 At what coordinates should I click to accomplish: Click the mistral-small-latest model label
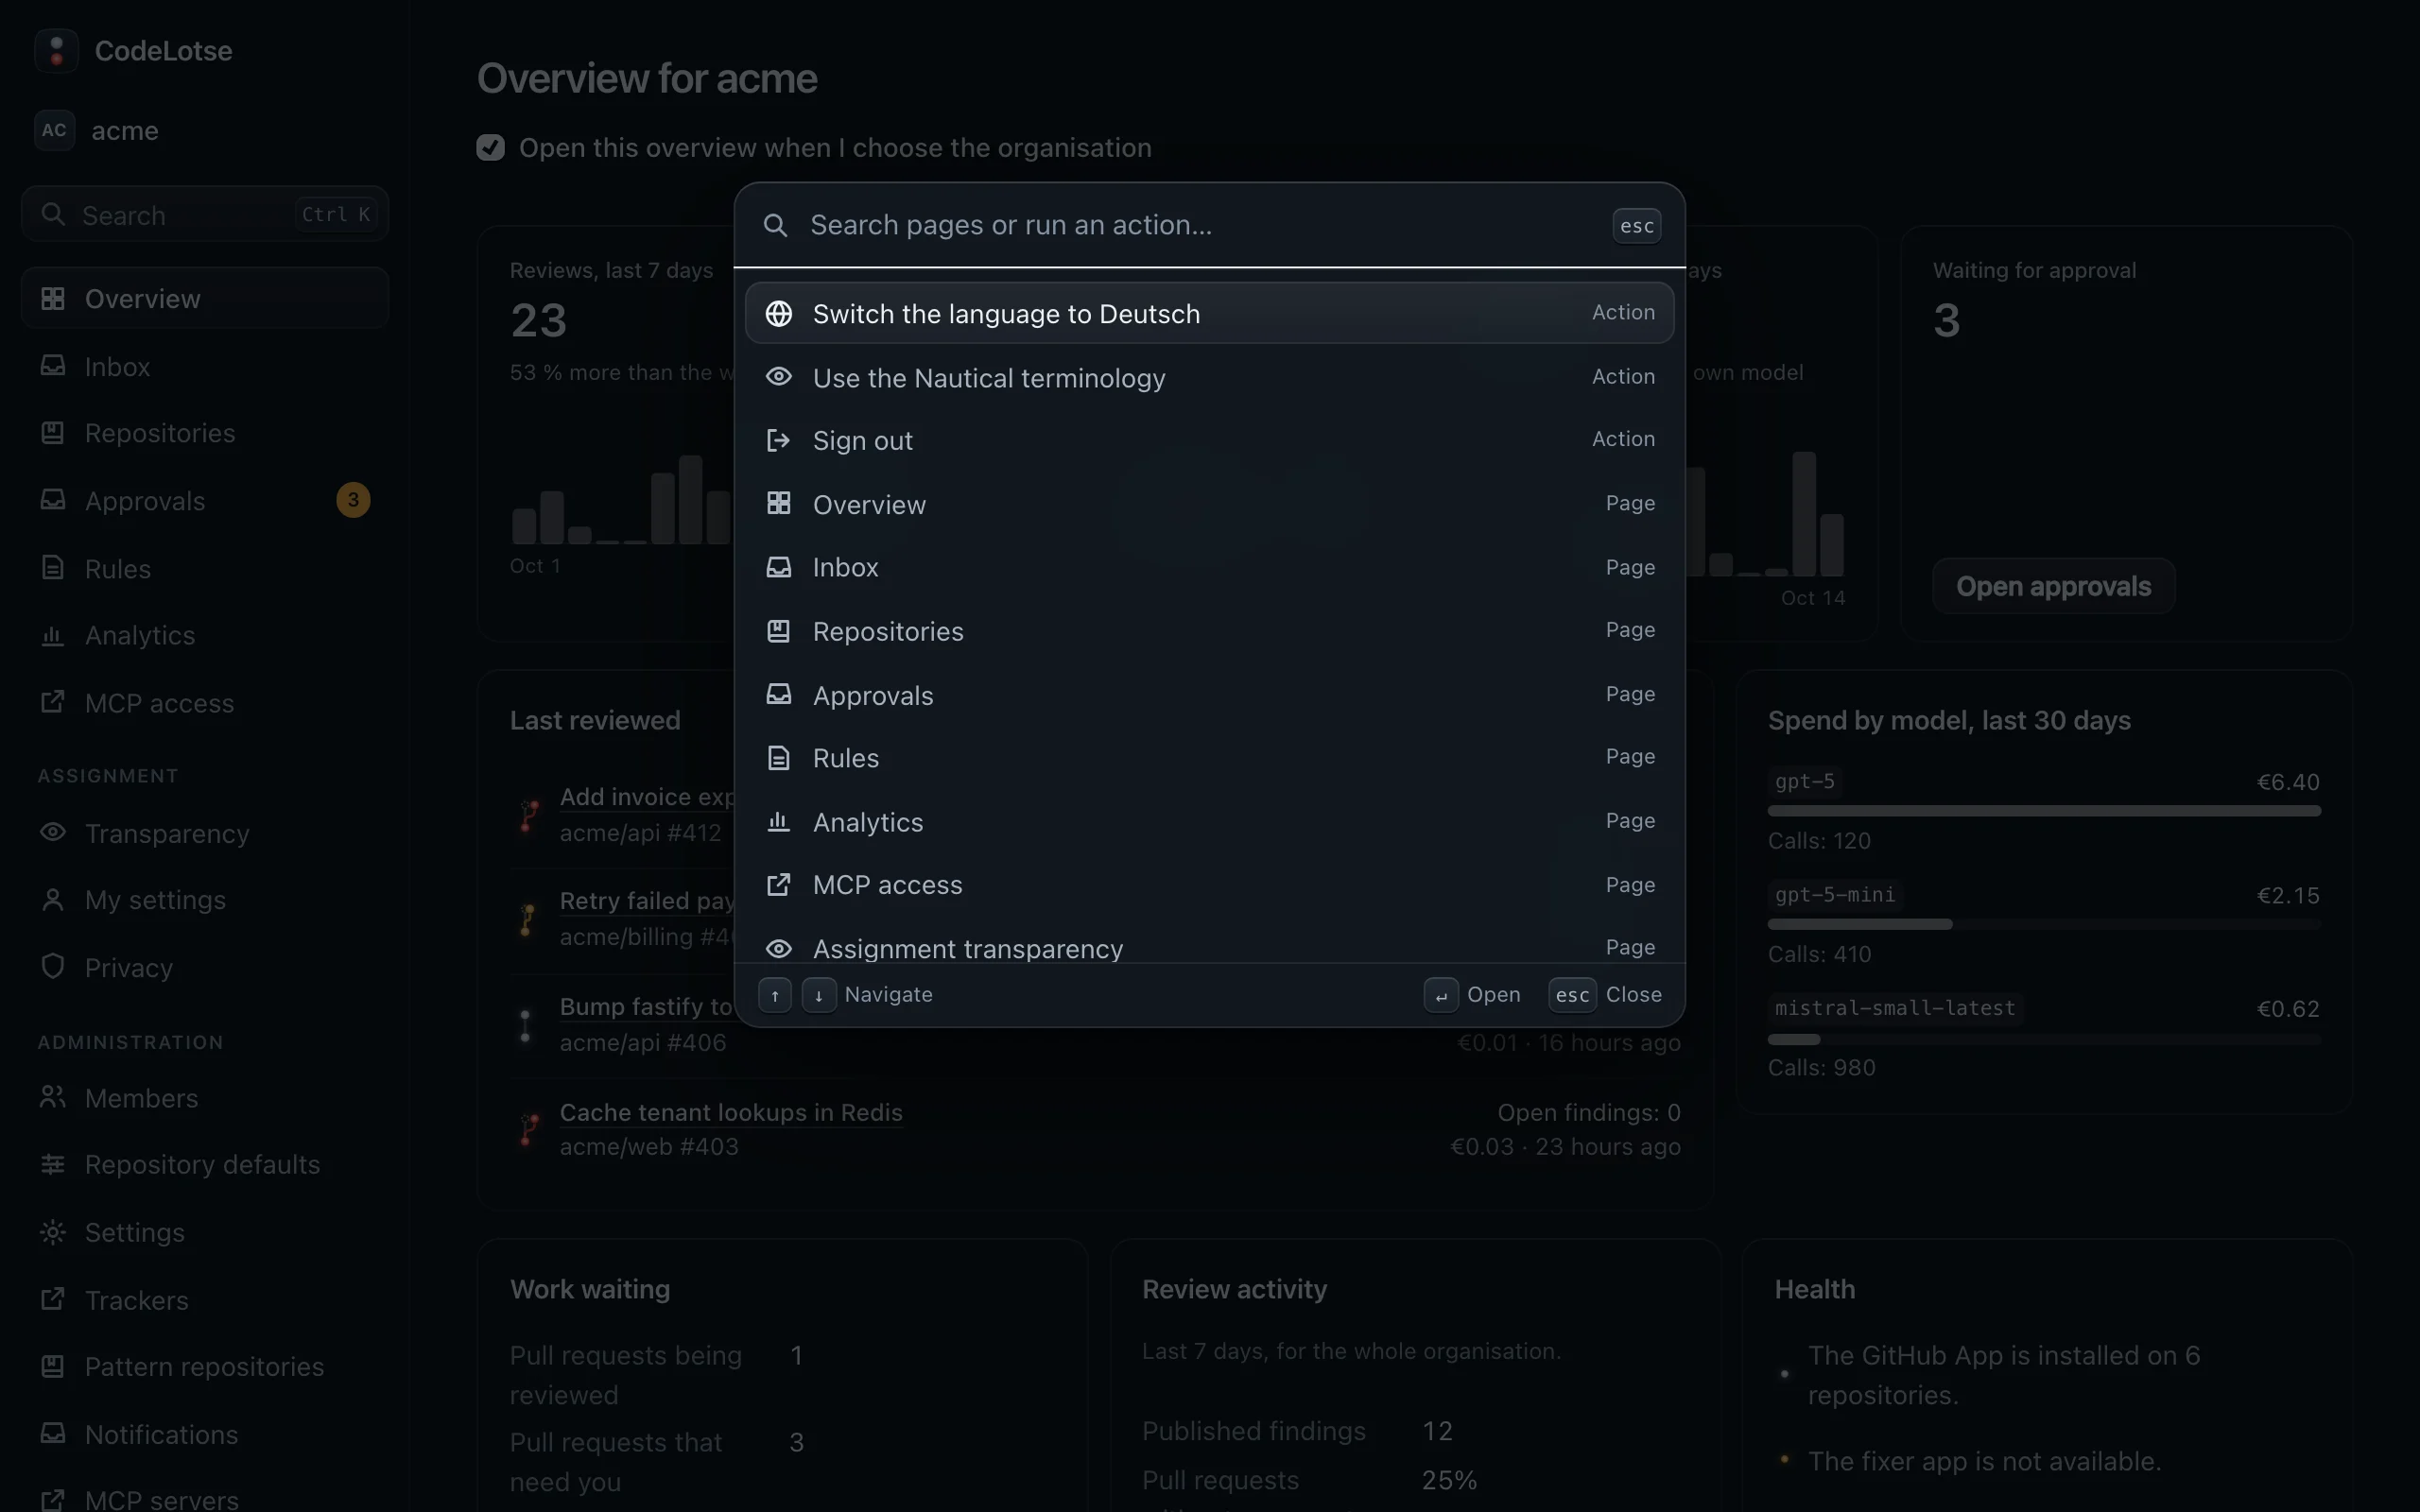(x=1895, y=1008)
